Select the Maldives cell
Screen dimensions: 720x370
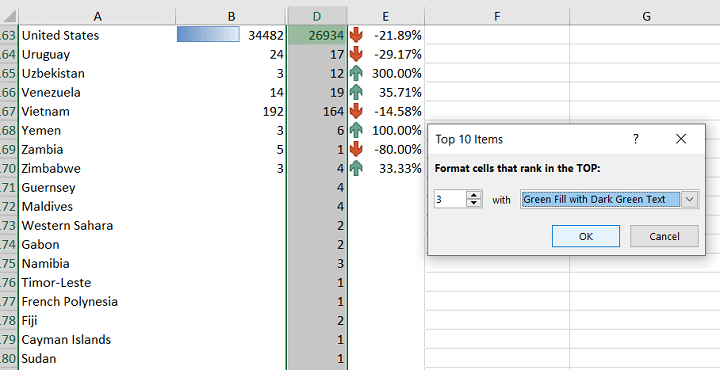(x=97, y=207)
